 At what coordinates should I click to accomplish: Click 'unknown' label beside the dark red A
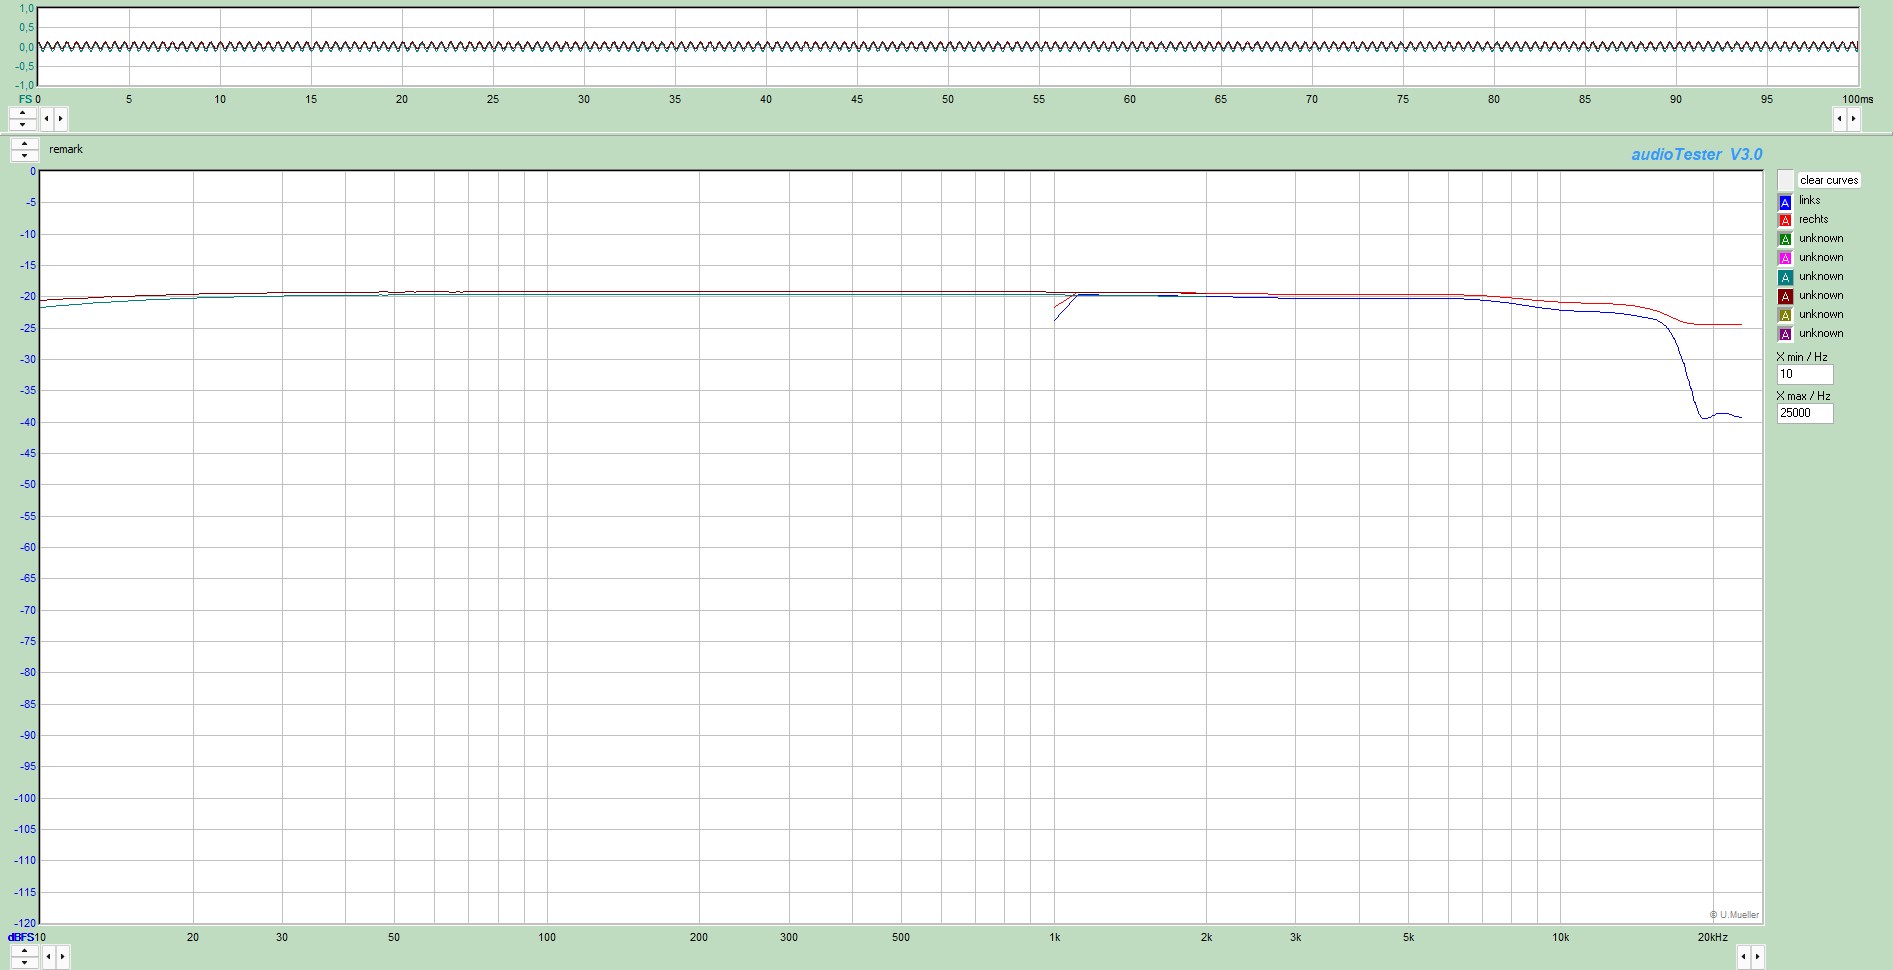click(x=1821, y=295)
